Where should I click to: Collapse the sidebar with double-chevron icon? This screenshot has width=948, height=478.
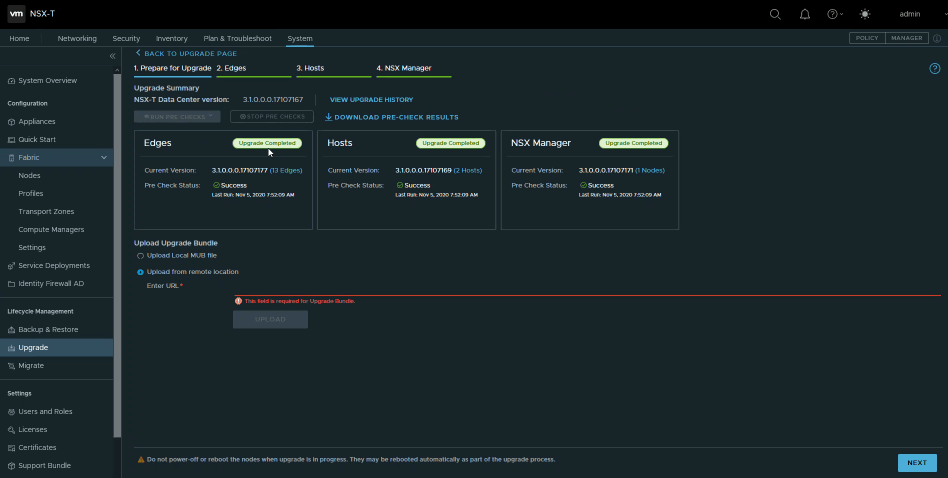point(112,56)
